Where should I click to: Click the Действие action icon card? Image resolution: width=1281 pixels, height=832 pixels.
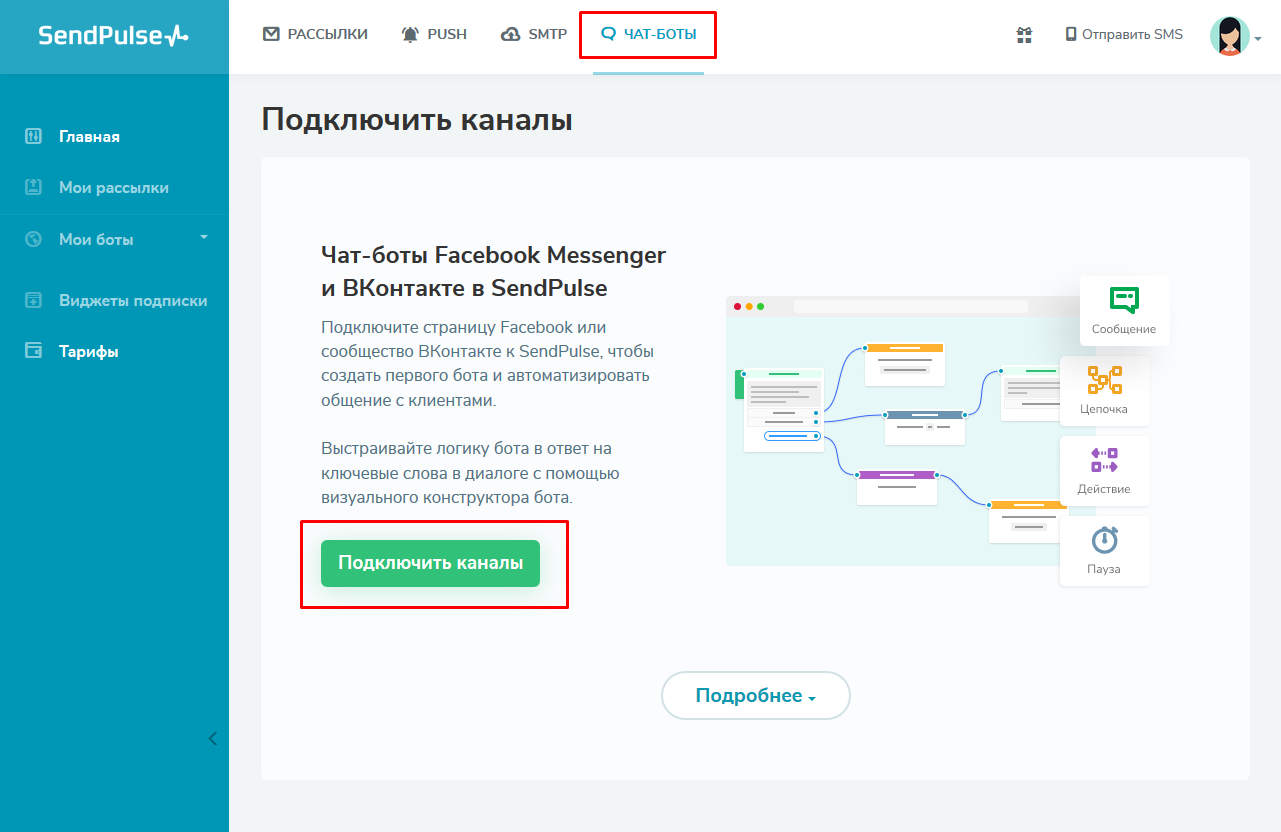coord(1104,471)
